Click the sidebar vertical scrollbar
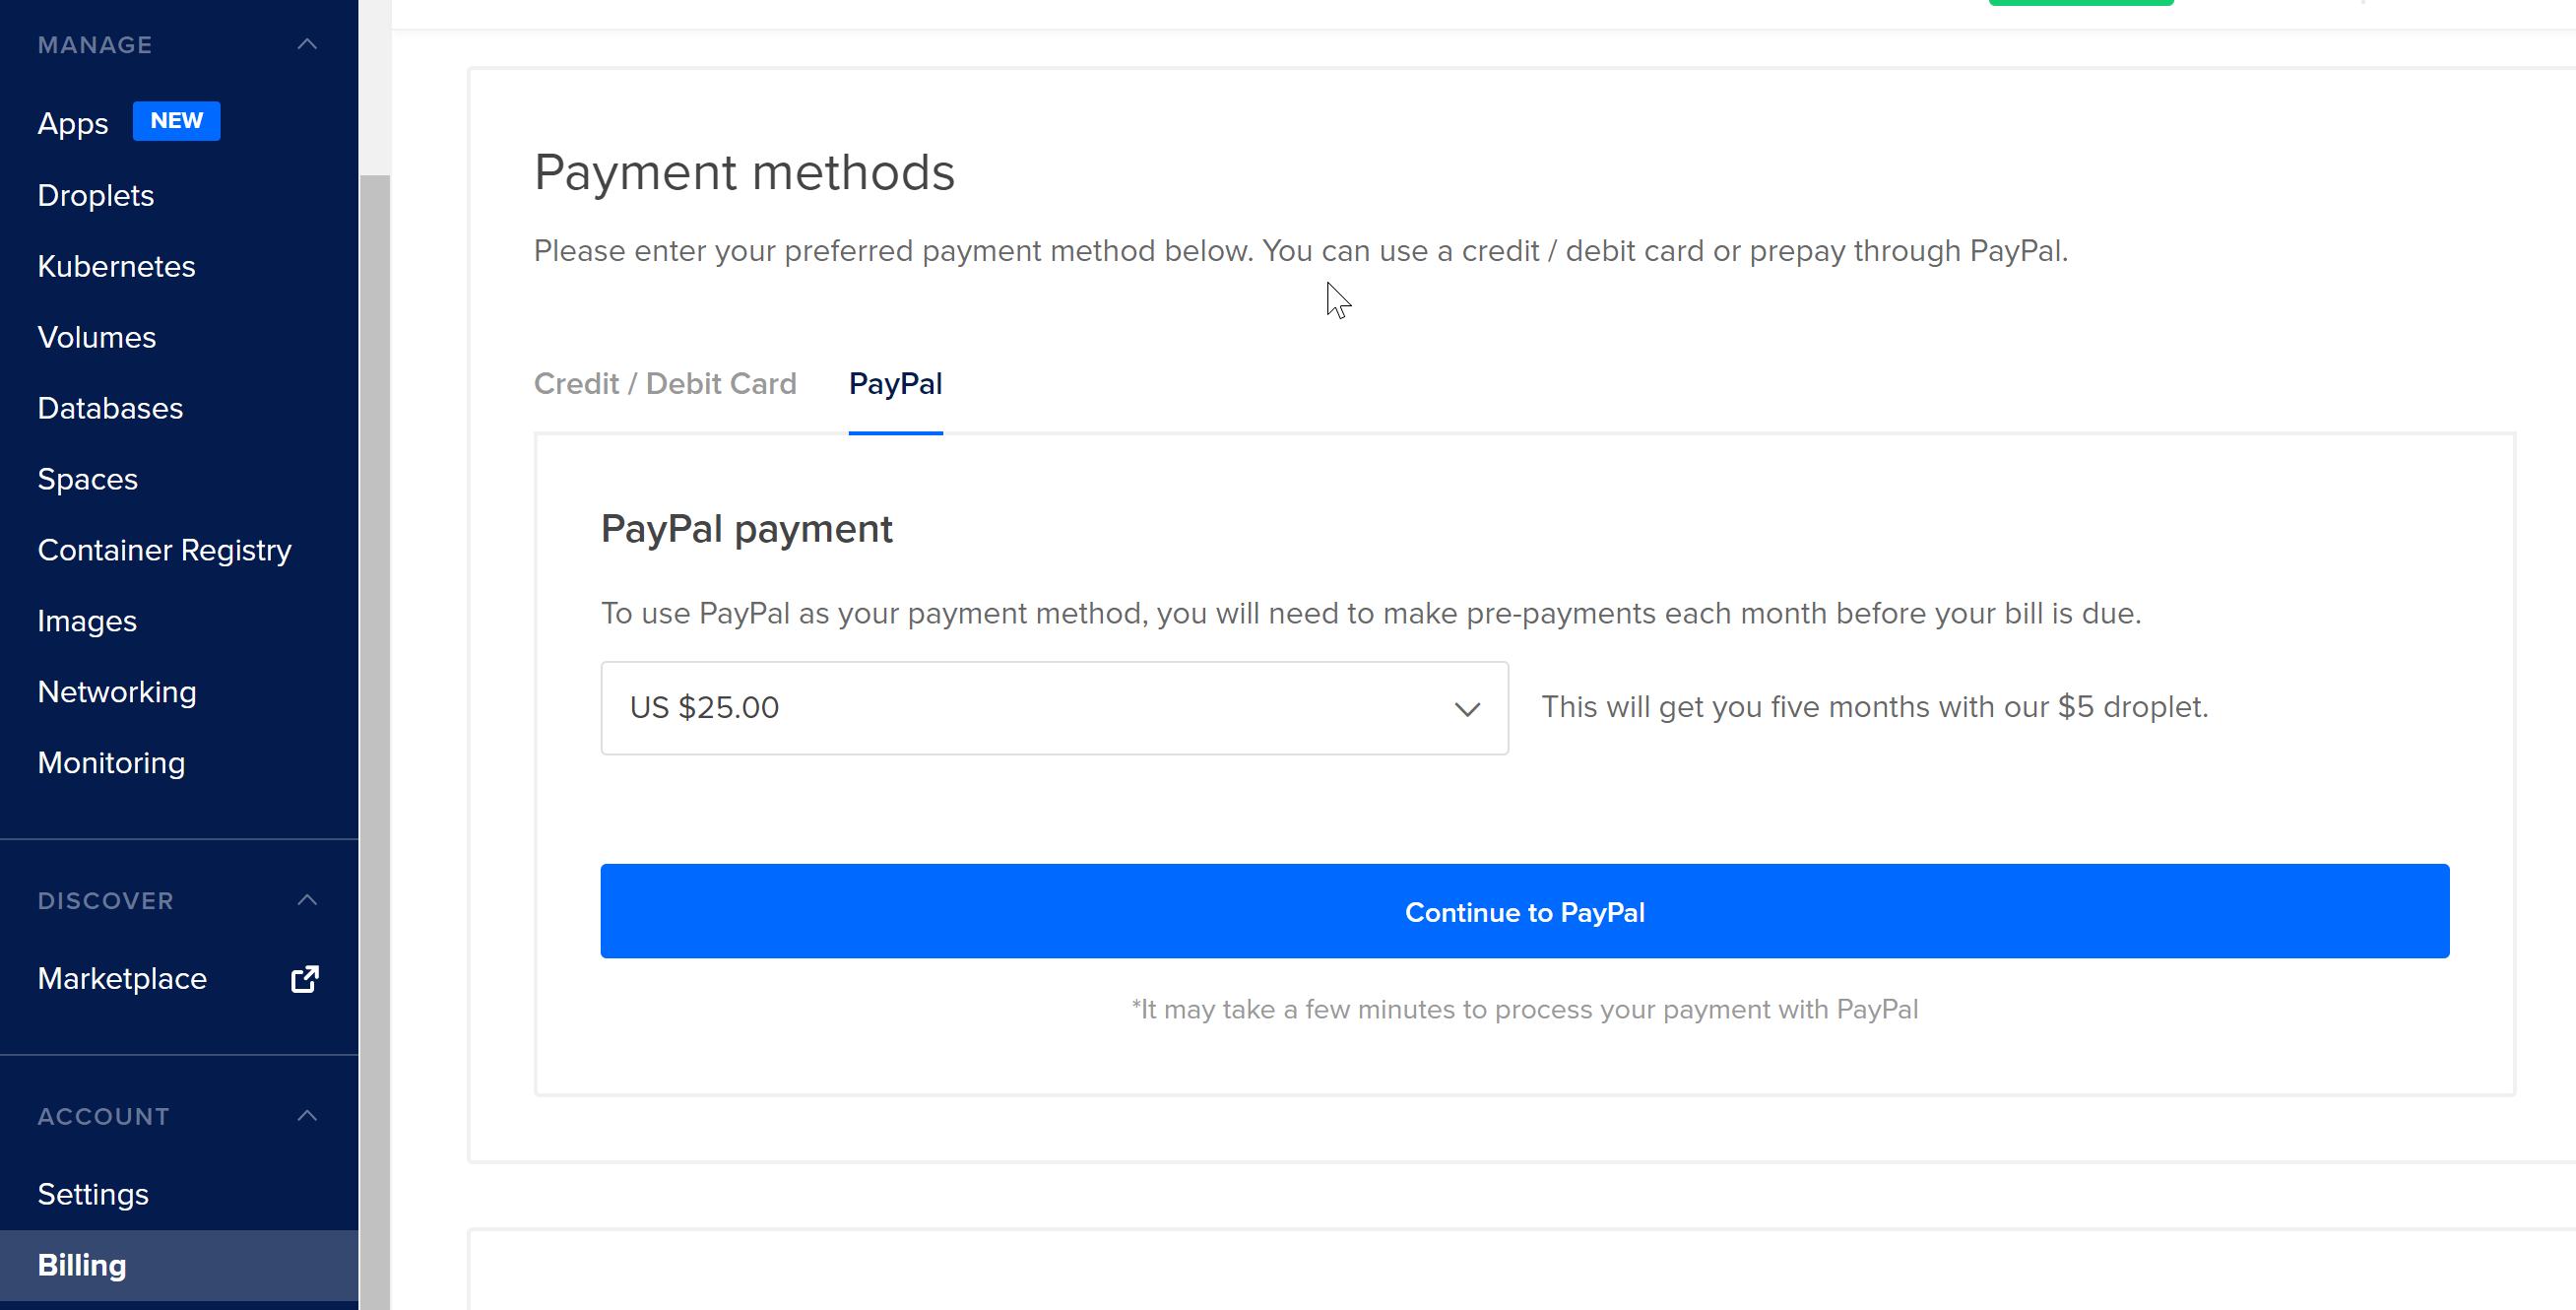 tap(375, 700)
